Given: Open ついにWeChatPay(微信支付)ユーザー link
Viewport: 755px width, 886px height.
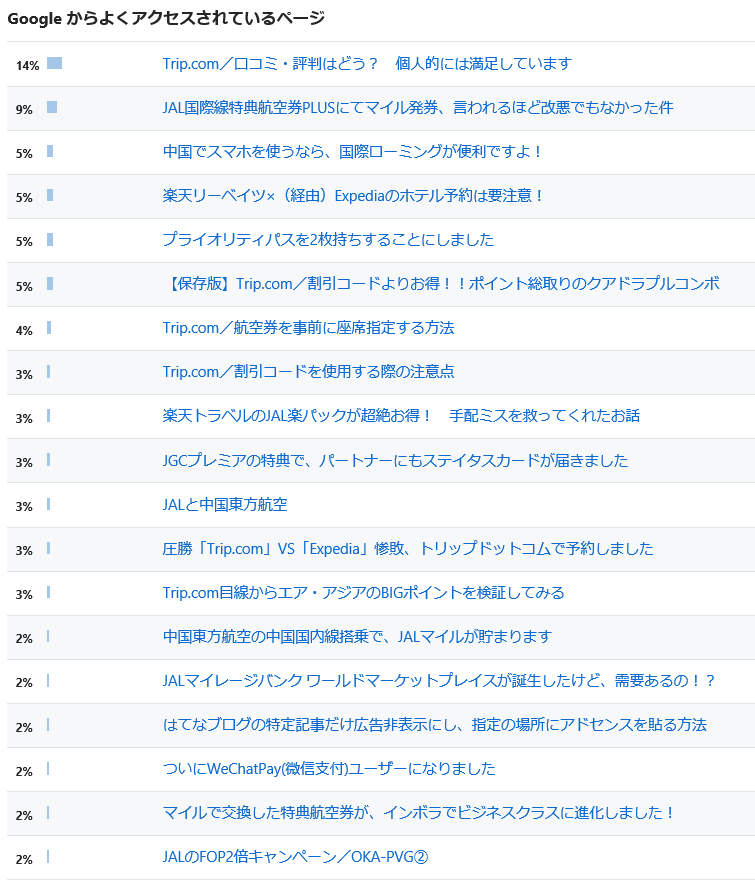Looking at the screenshot, I should tap(329, 769).
